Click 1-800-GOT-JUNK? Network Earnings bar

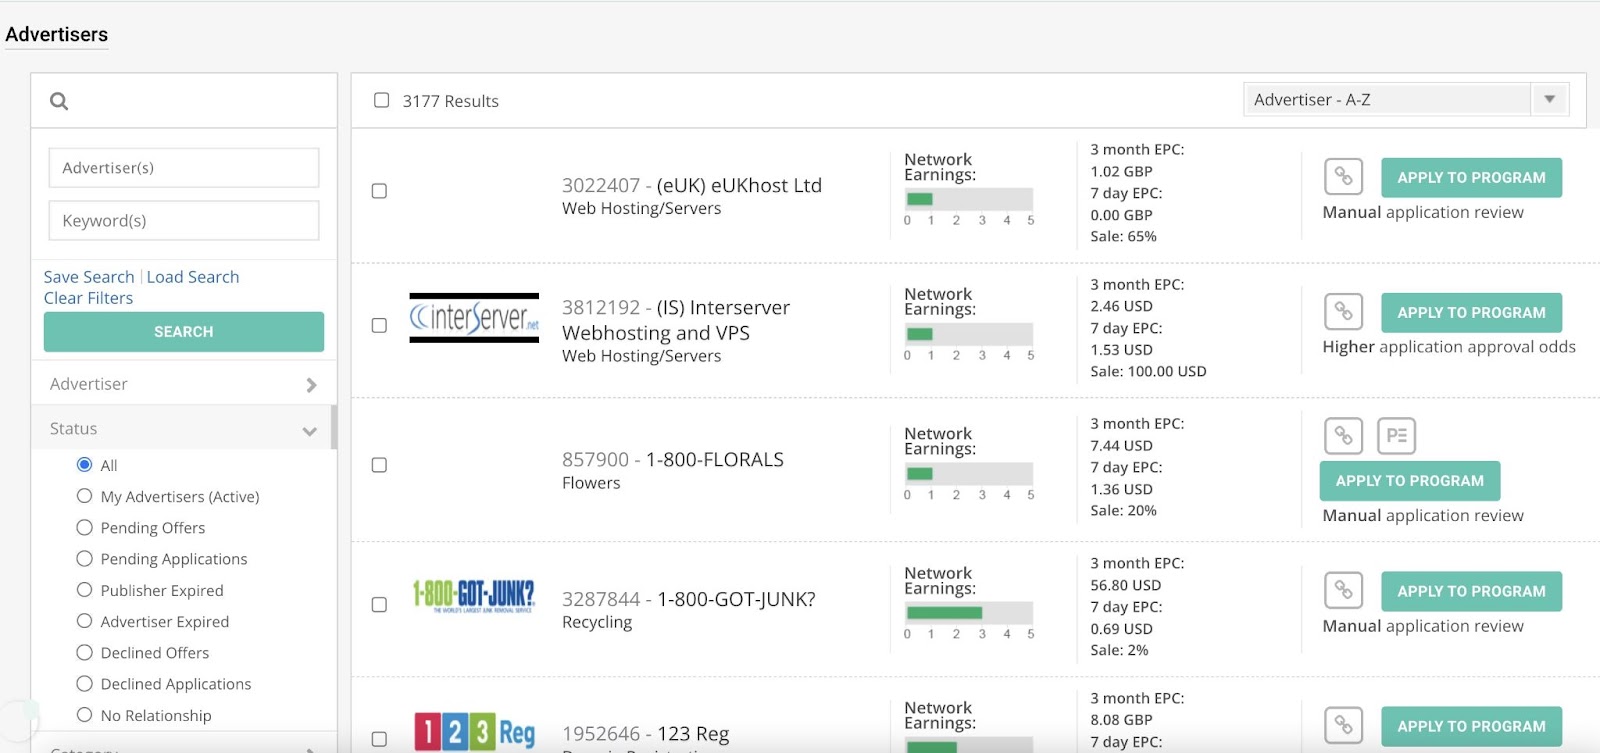click(968, 613)
